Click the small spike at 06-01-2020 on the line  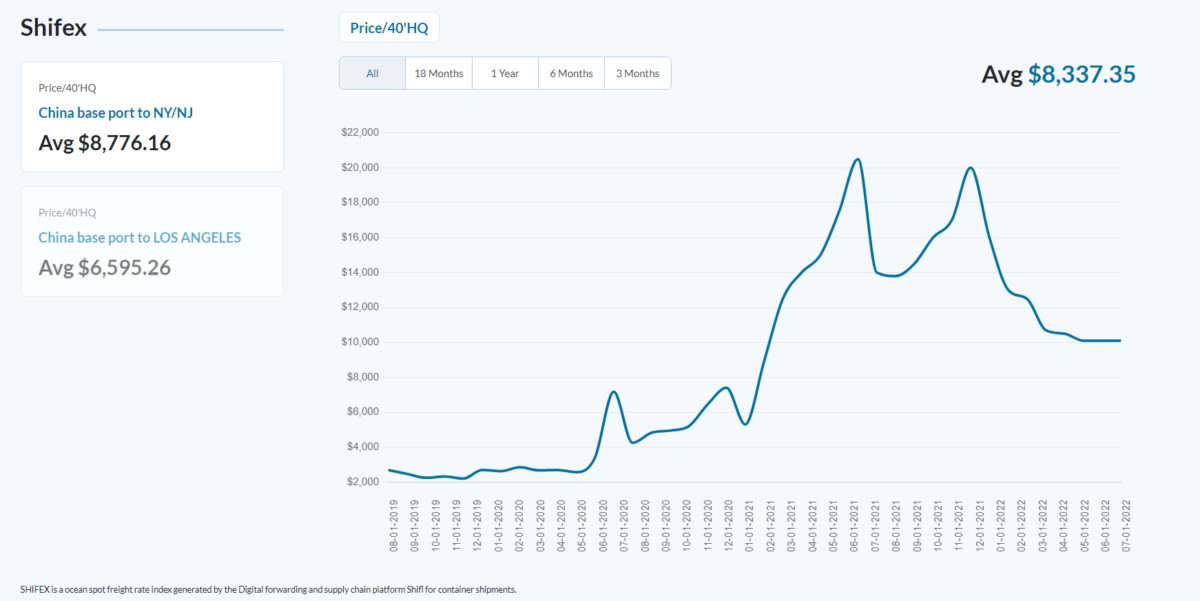614,391
